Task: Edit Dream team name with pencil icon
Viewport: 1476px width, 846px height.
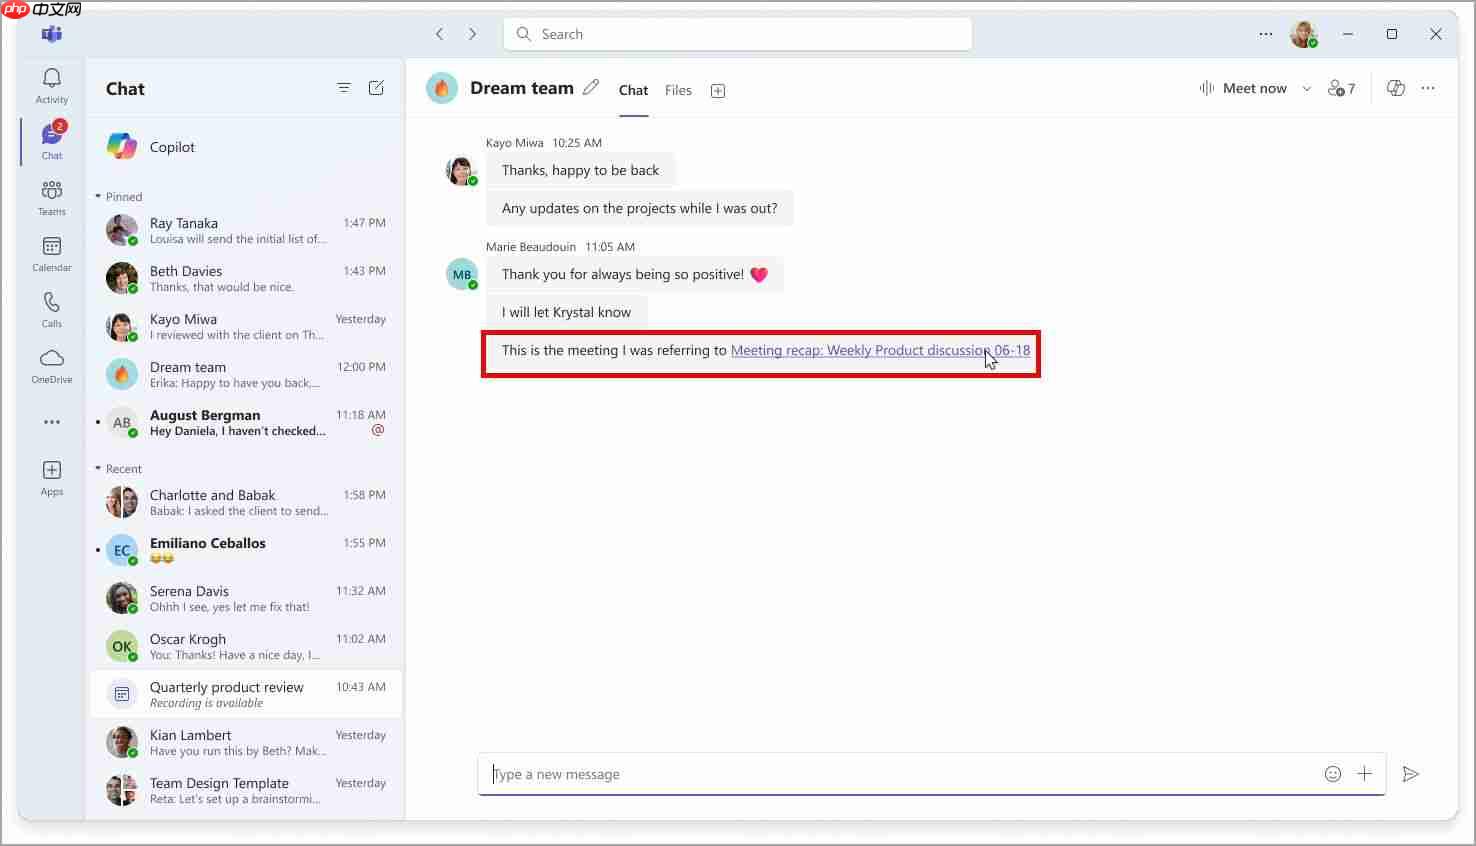Action: [591, 88]
